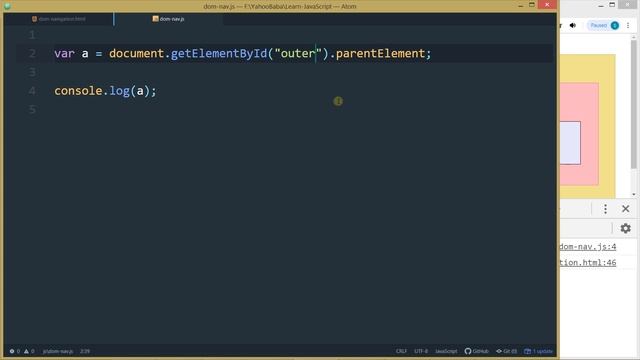Click the js\dom-nav.js file path in status bar

(58, 351)
